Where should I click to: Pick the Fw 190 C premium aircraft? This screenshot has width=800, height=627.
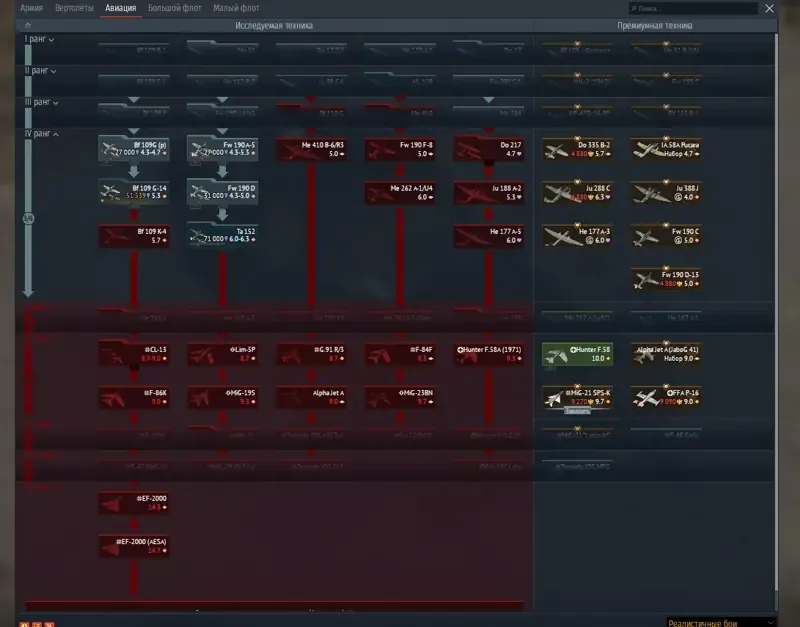(x=666, y=236)
